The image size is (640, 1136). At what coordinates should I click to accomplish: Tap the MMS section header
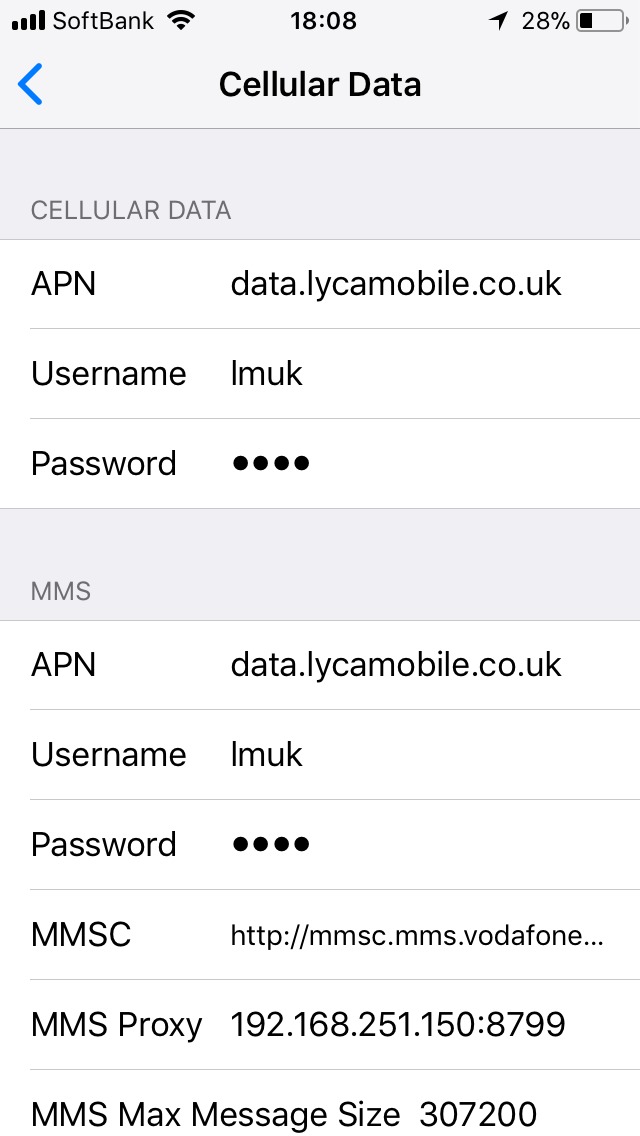tap(61, 592)
